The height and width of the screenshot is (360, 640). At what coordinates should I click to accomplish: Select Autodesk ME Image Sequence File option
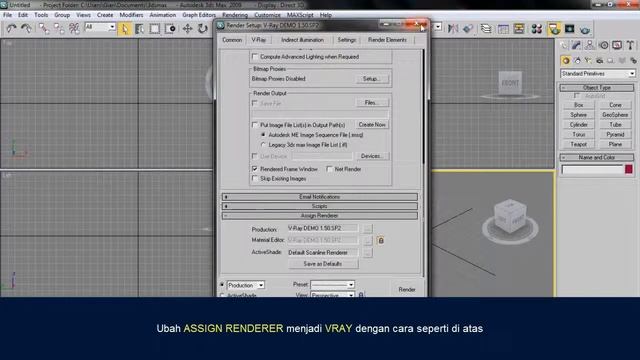tap(263, 135)
